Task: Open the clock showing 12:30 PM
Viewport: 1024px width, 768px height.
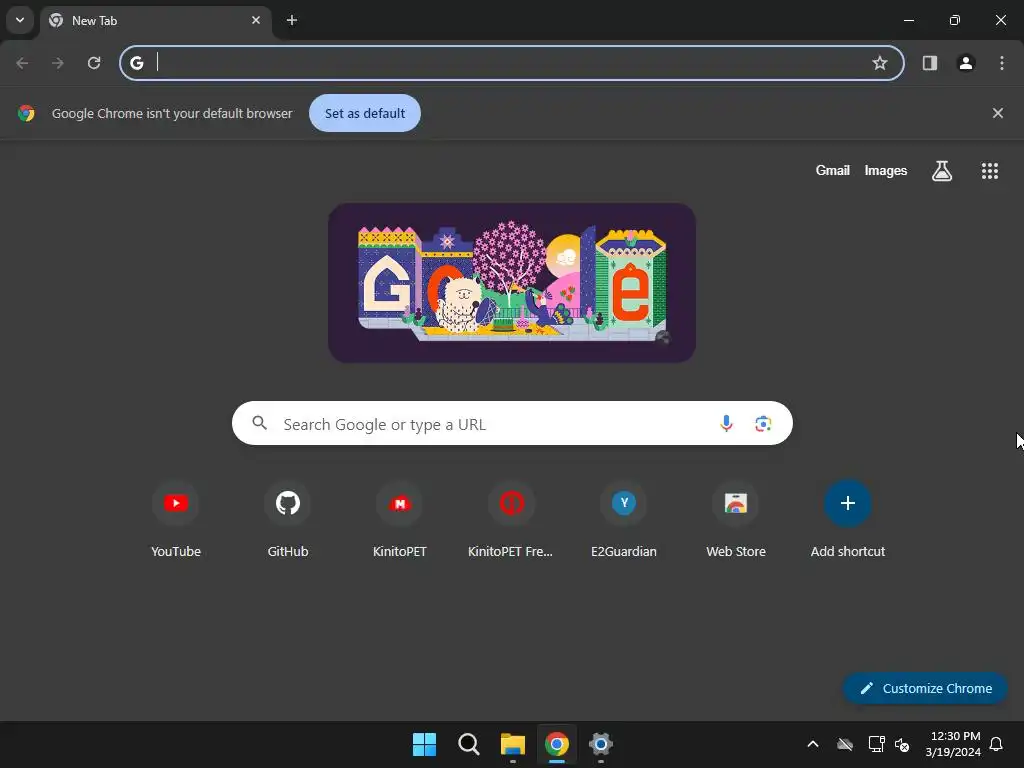Action: pos(953,744)
